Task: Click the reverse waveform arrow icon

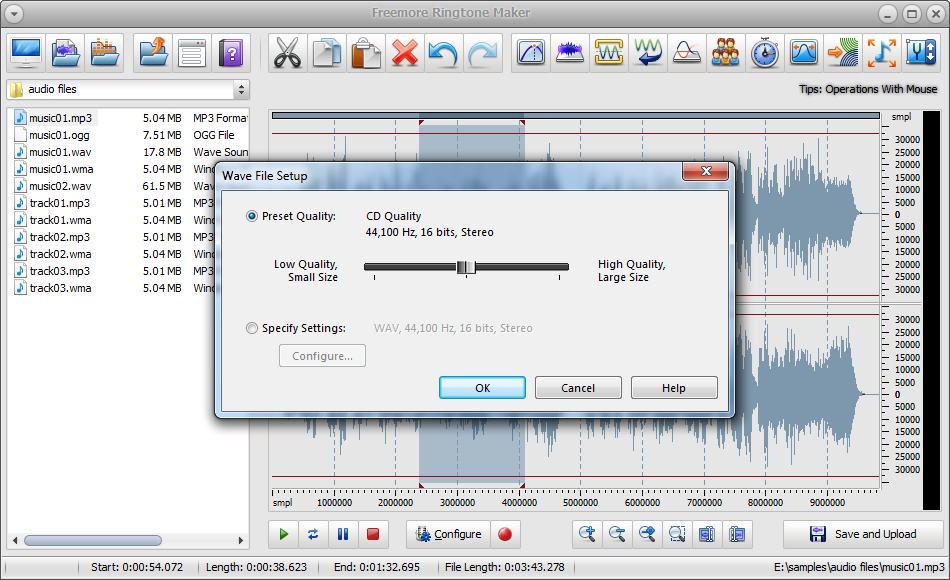Action: coord(648,53)
